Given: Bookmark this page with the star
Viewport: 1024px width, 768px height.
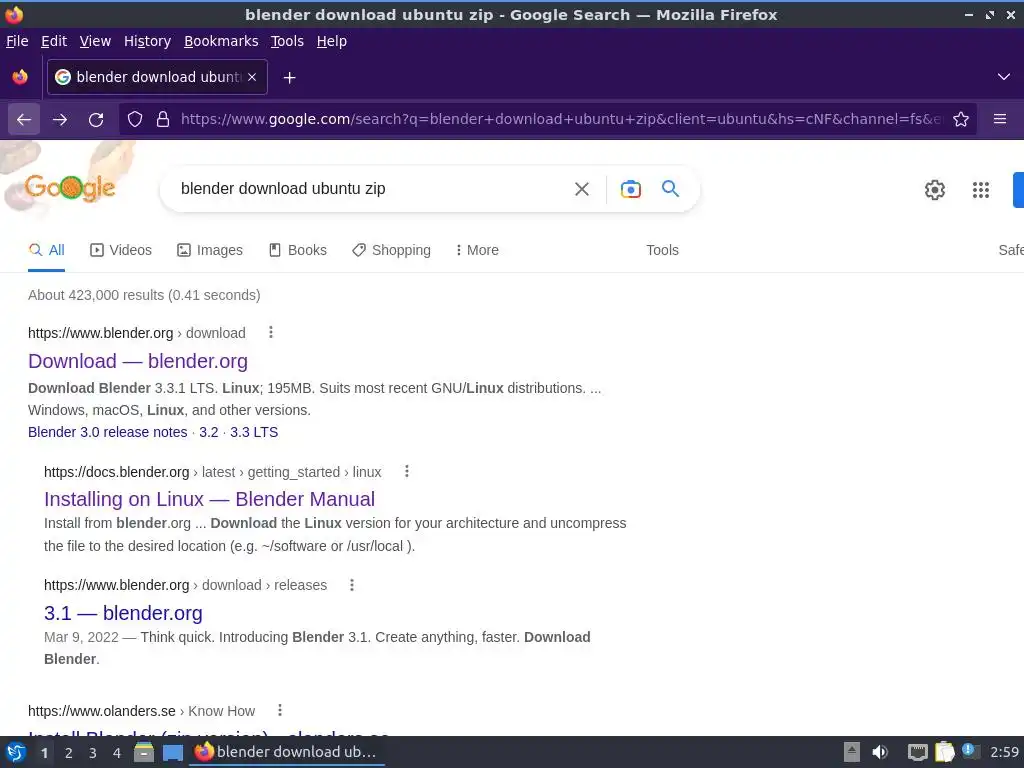Looking at the screenshot, I should click(x=961, y=120).
